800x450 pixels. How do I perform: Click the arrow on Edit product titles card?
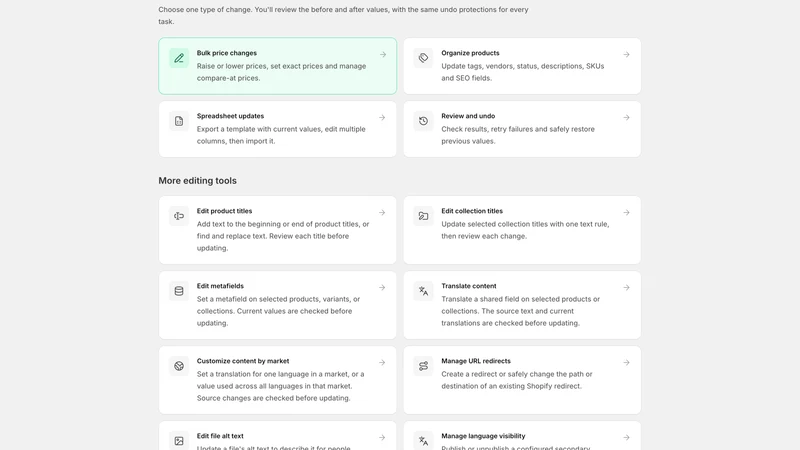coord(382,213)
